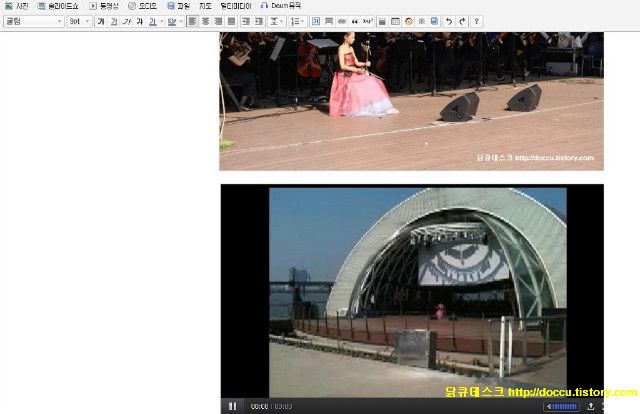Justify the text alignment
The image size is (640, 414).
(231, 21)
